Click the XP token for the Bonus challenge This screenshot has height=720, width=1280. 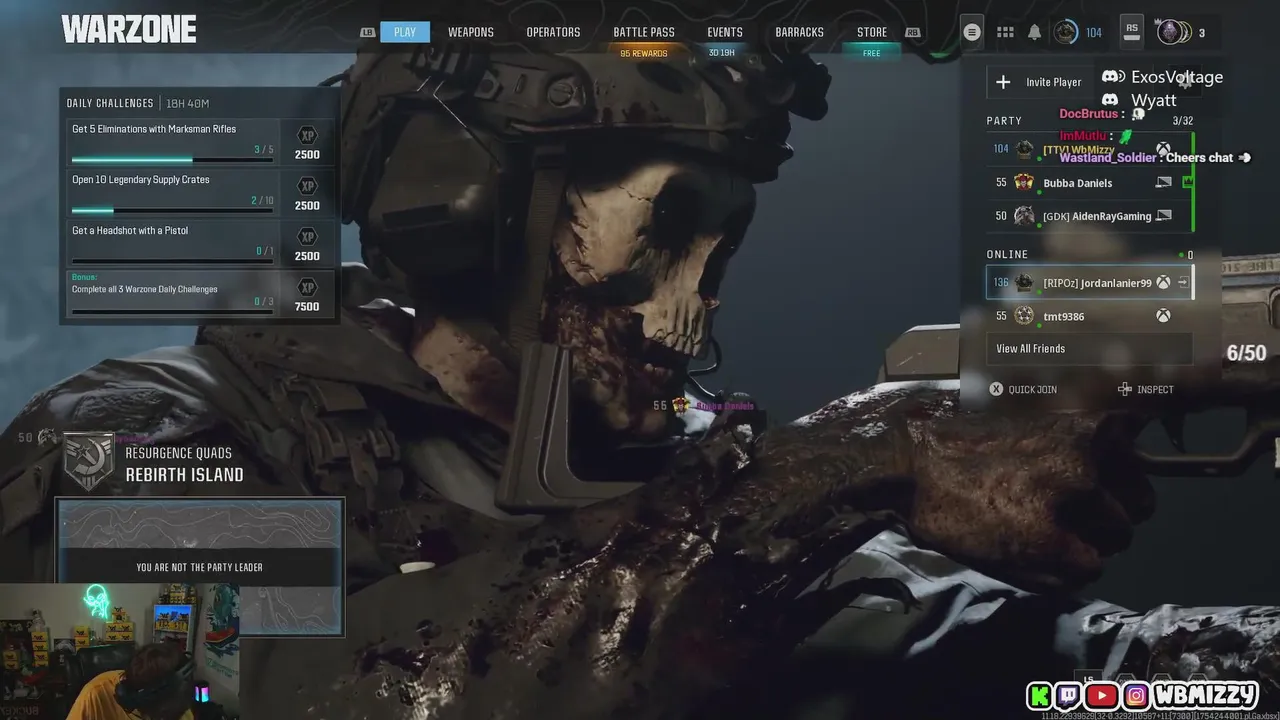[x=307, y=287]
